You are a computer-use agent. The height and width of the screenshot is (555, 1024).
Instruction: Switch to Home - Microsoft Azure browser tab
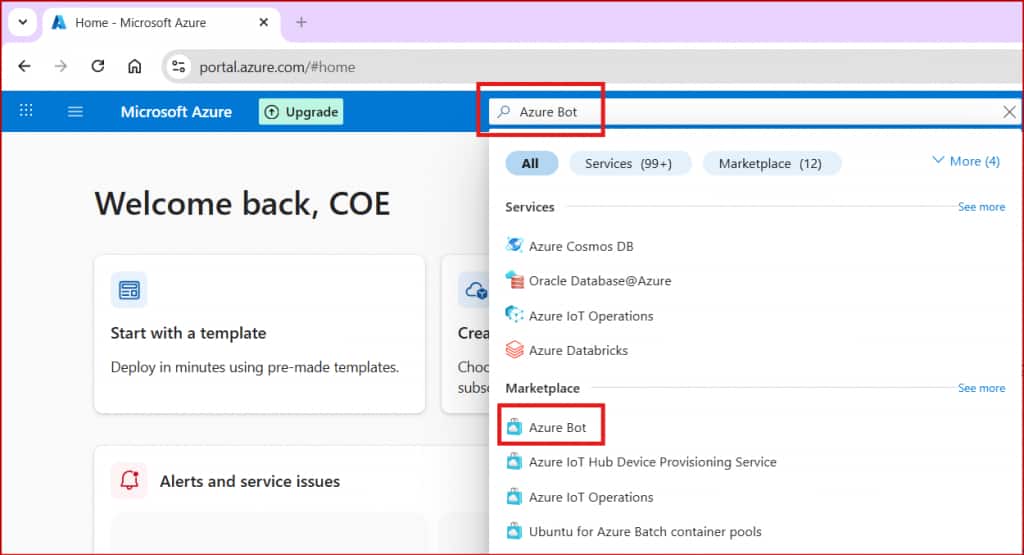coord(162,22)
